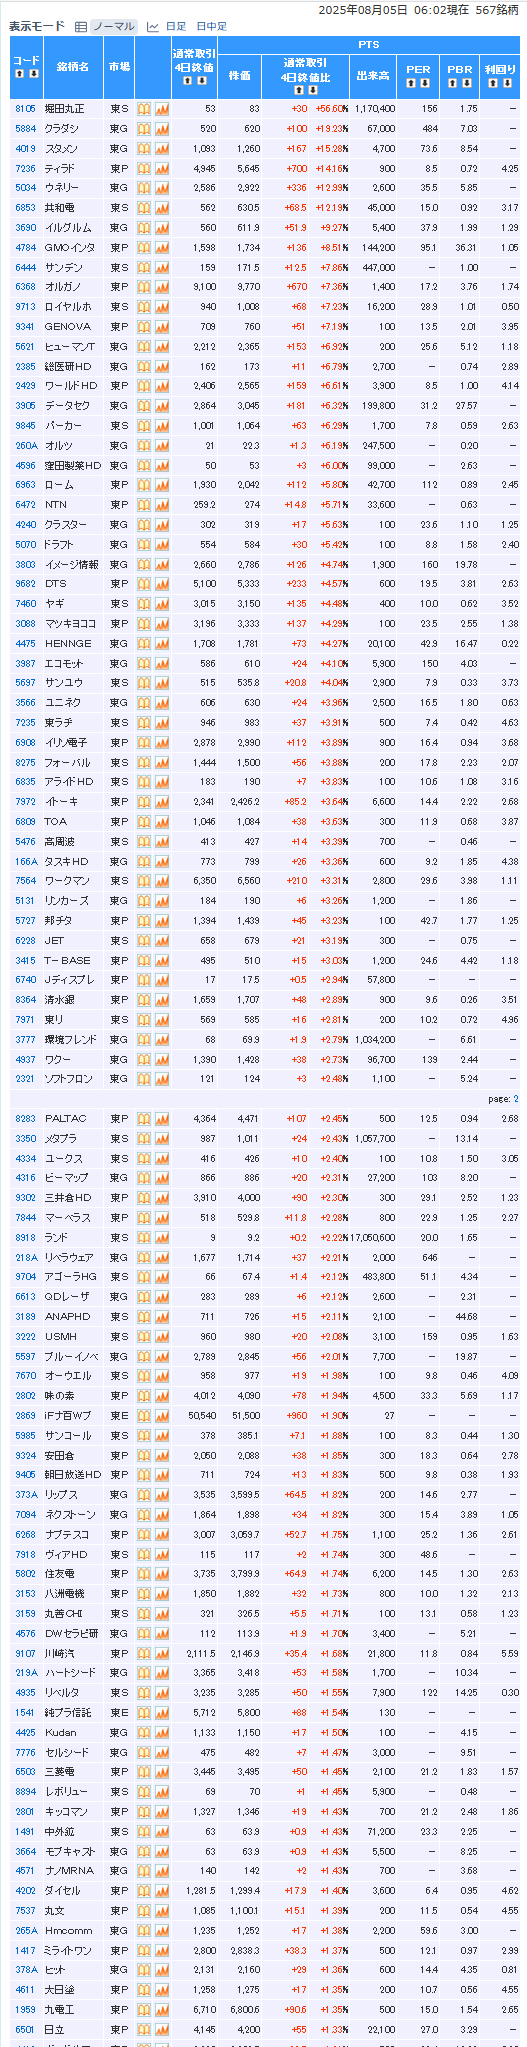Sort ascending by PER column

click(x=411, y=82)
